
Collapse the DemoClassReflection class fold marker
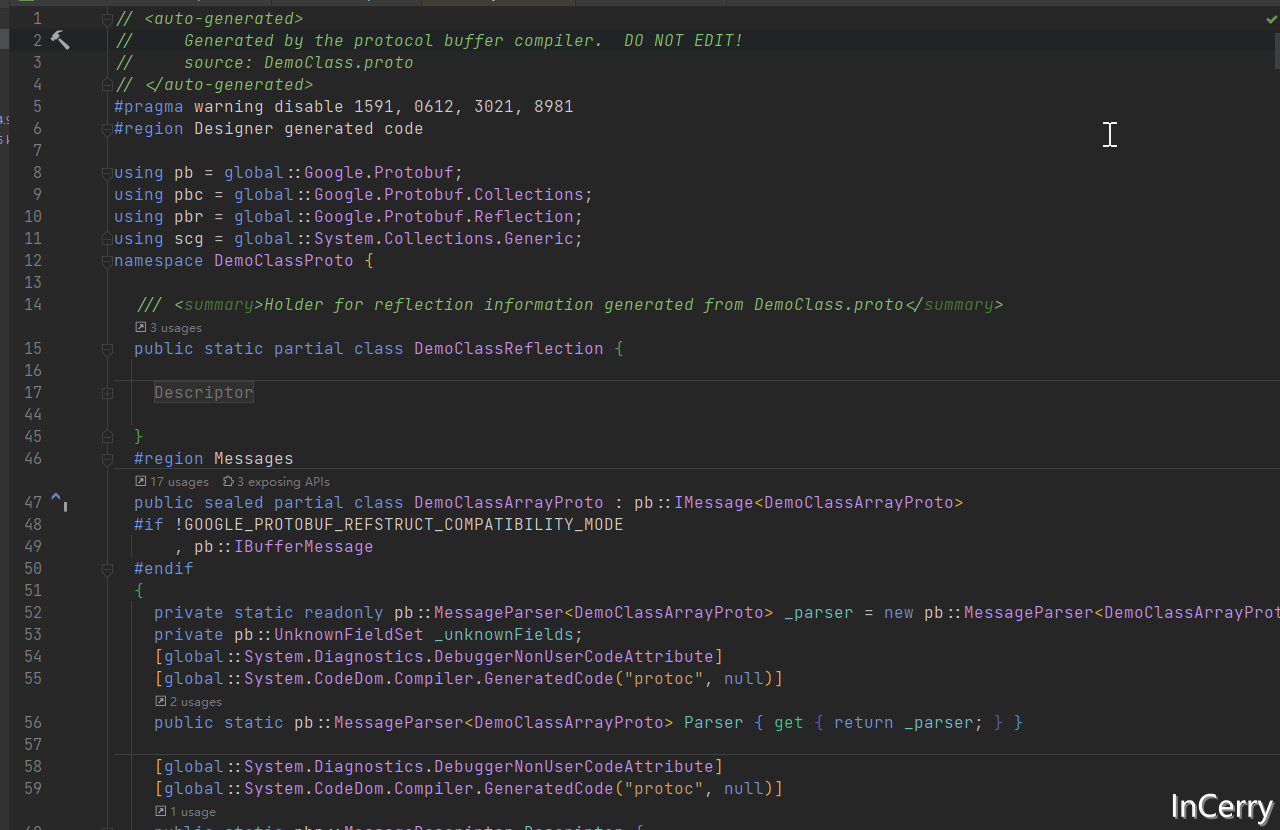coord(106,350)
